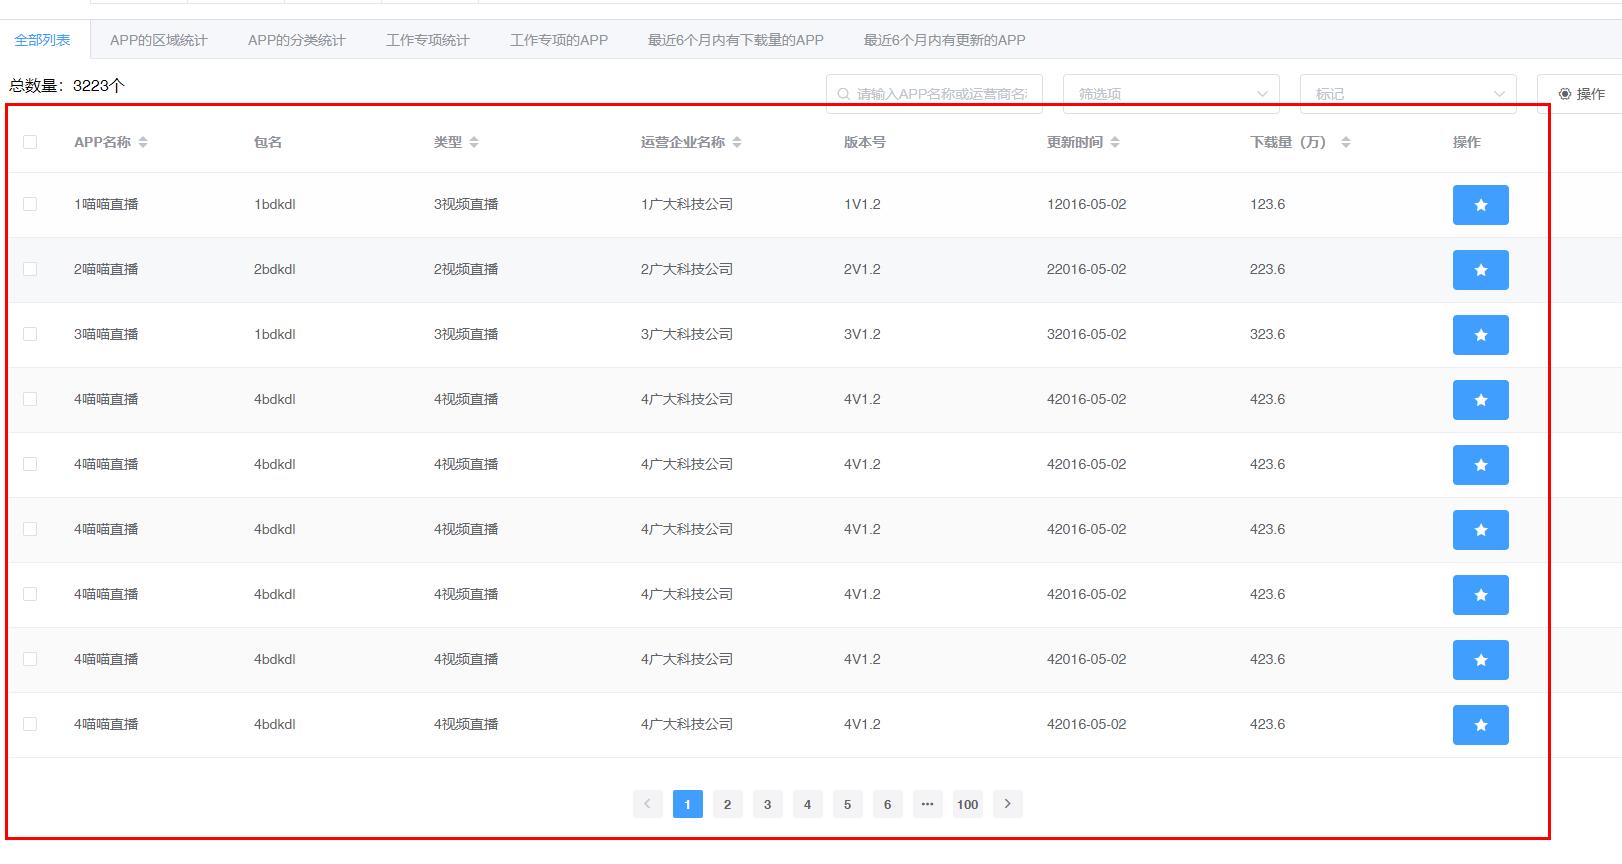Image resolution: width=1622 pixels, height=864 pixels.
Task: Go to page 5 in pagination
Action: coord(847,804)
